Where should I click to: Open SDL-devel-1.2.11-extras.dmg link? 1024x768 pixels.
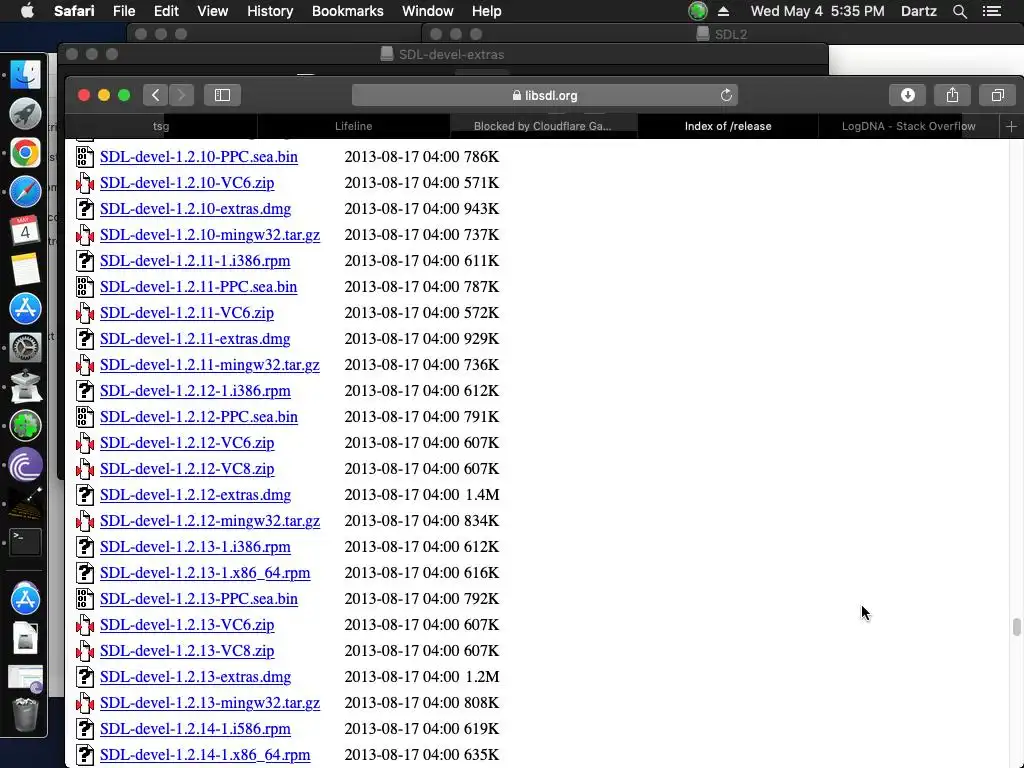click(195, 339)
